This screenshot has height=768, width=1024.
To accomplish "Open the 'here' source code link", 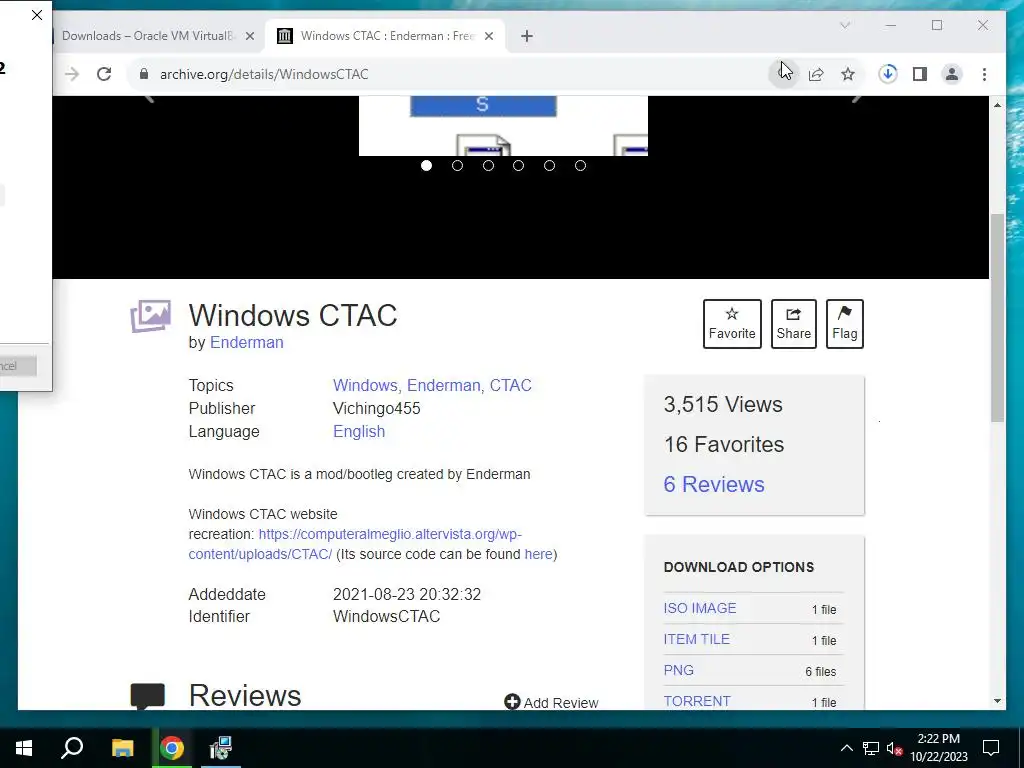I will tap(538, 554).
